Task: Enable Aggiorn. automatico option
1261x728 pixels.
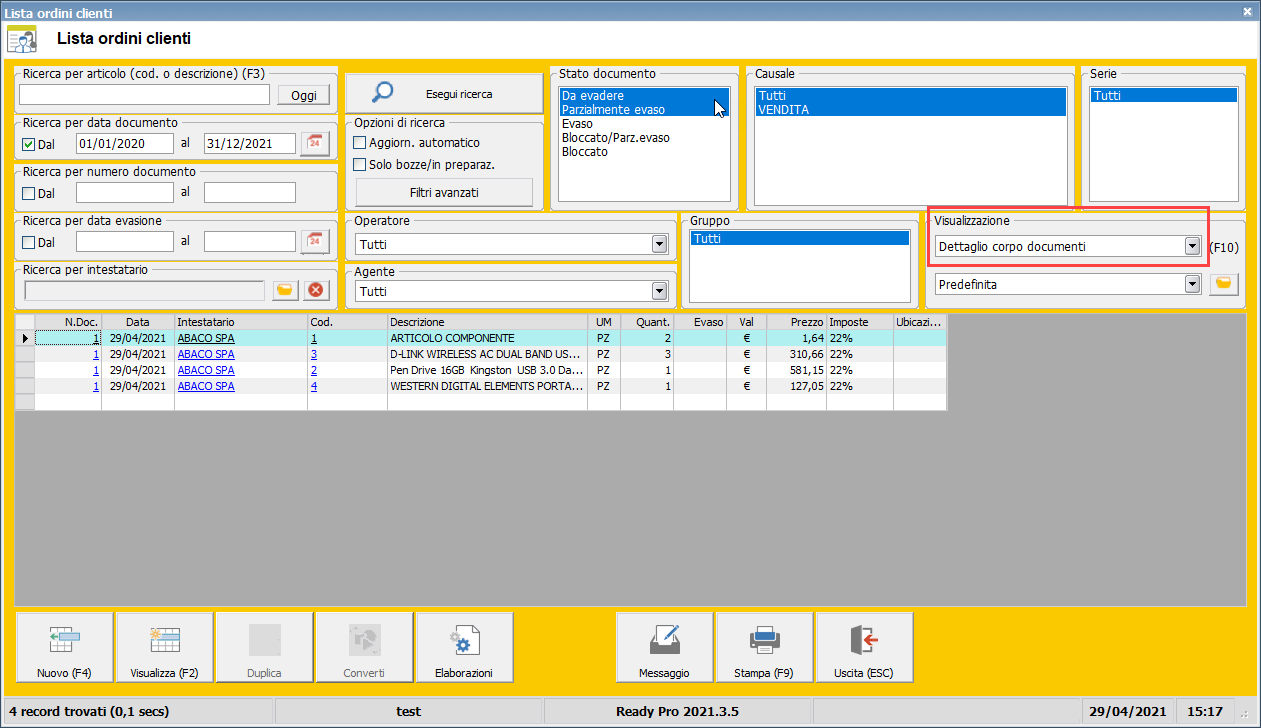Action: point(360,143)
